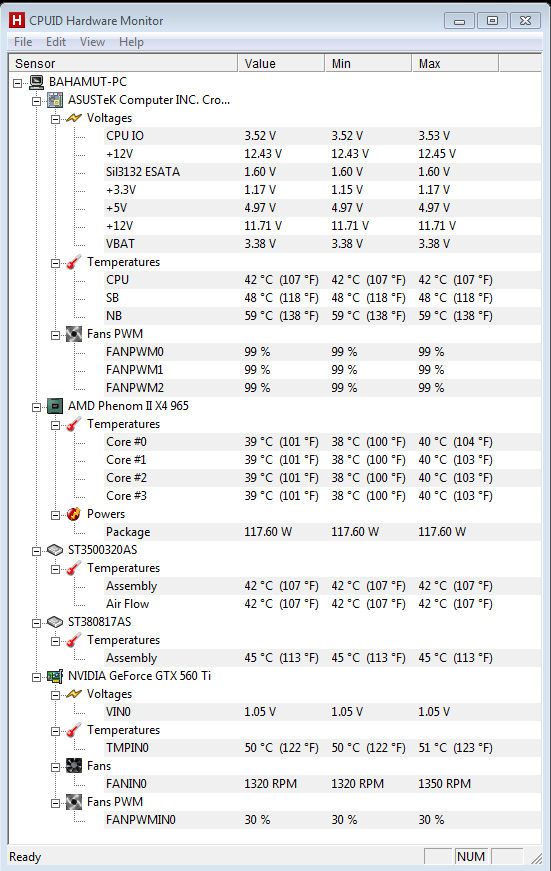The height and width of the screenshot is (871, 551).
Task: Collapse the NVIDIA GeForce GTX 560 Ti node
Action: 37,677
